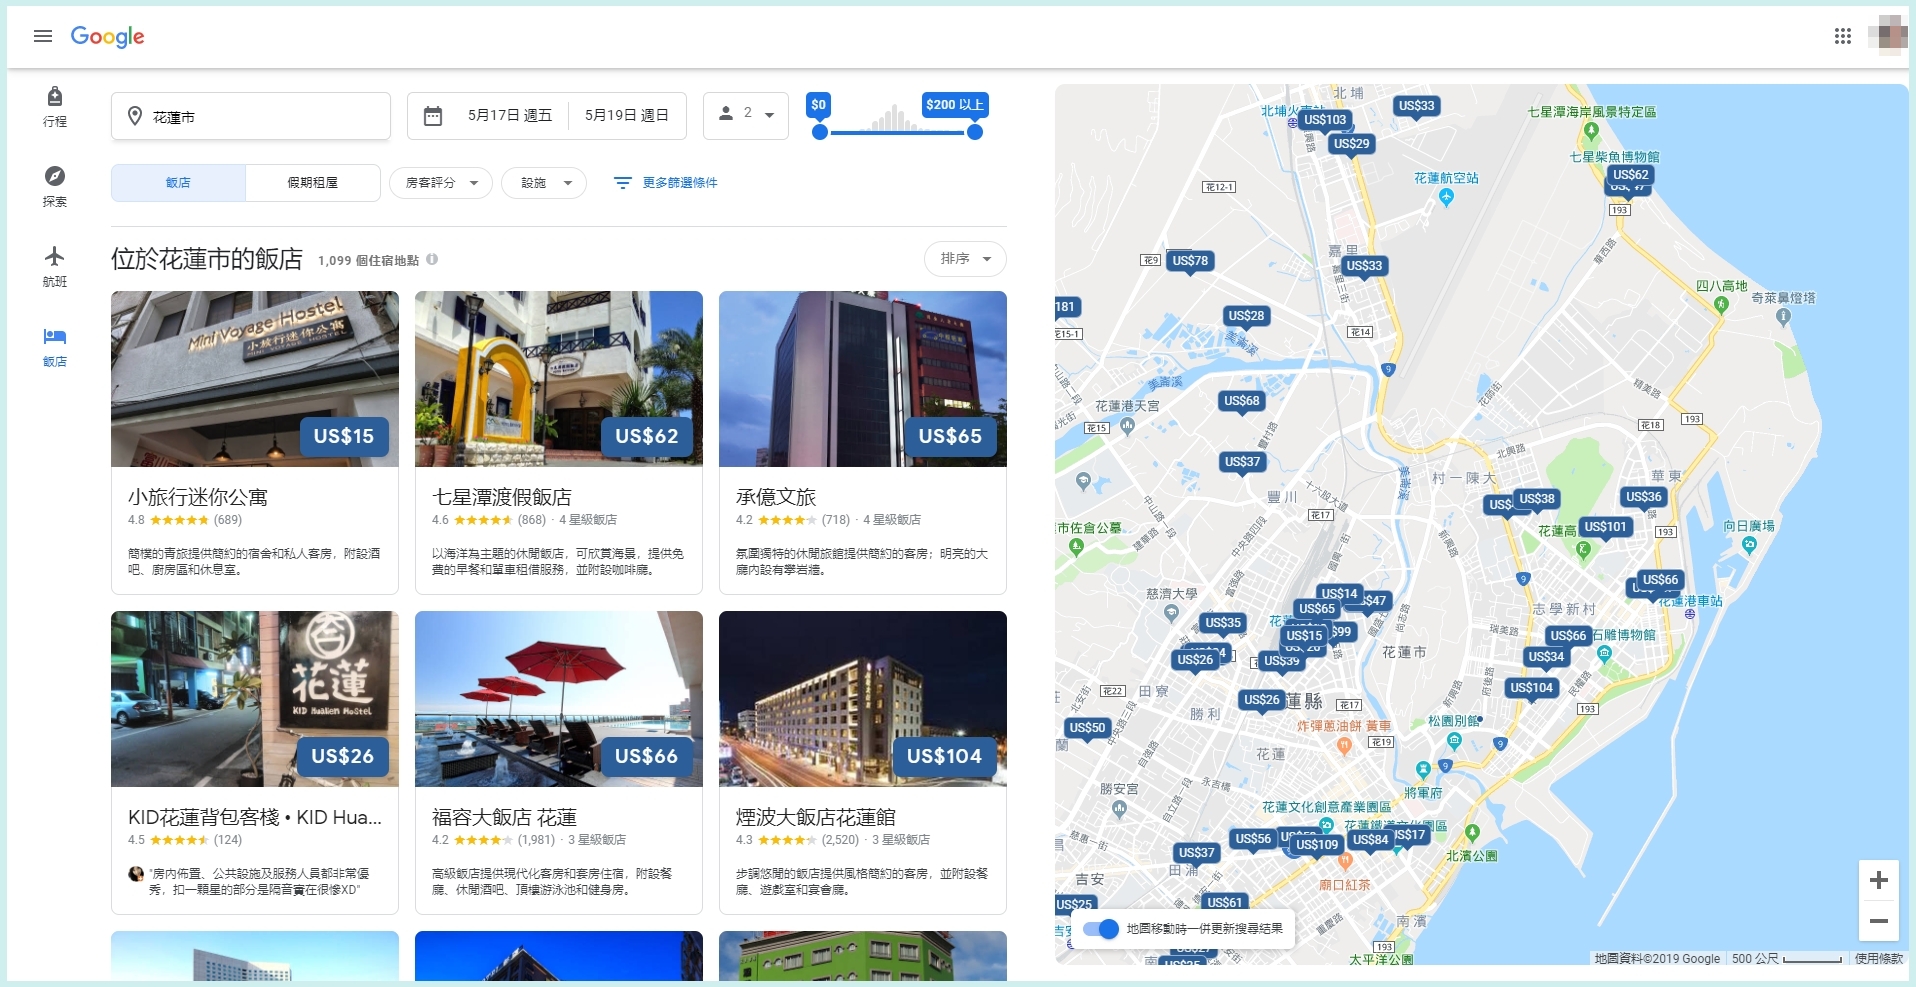Toggle 地圖移動時一併更新搜尋結果 switch

[x=1101, y=929]
